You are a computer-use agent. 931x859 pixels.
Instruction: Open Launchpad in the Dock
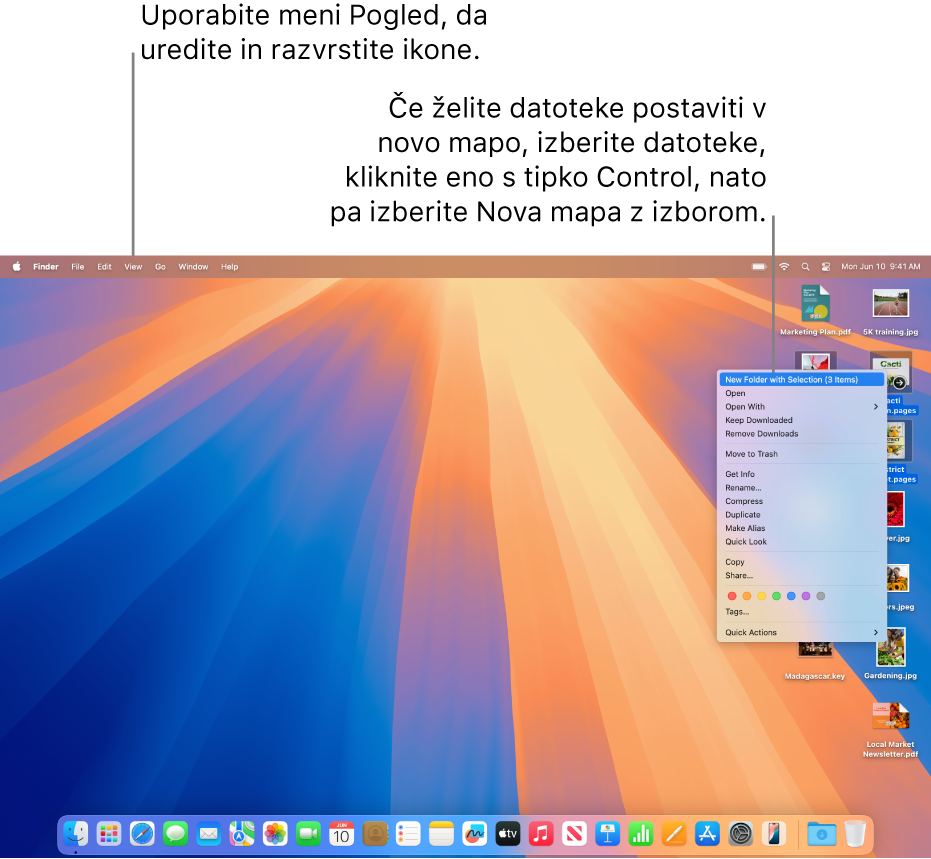tap(109, 834)
